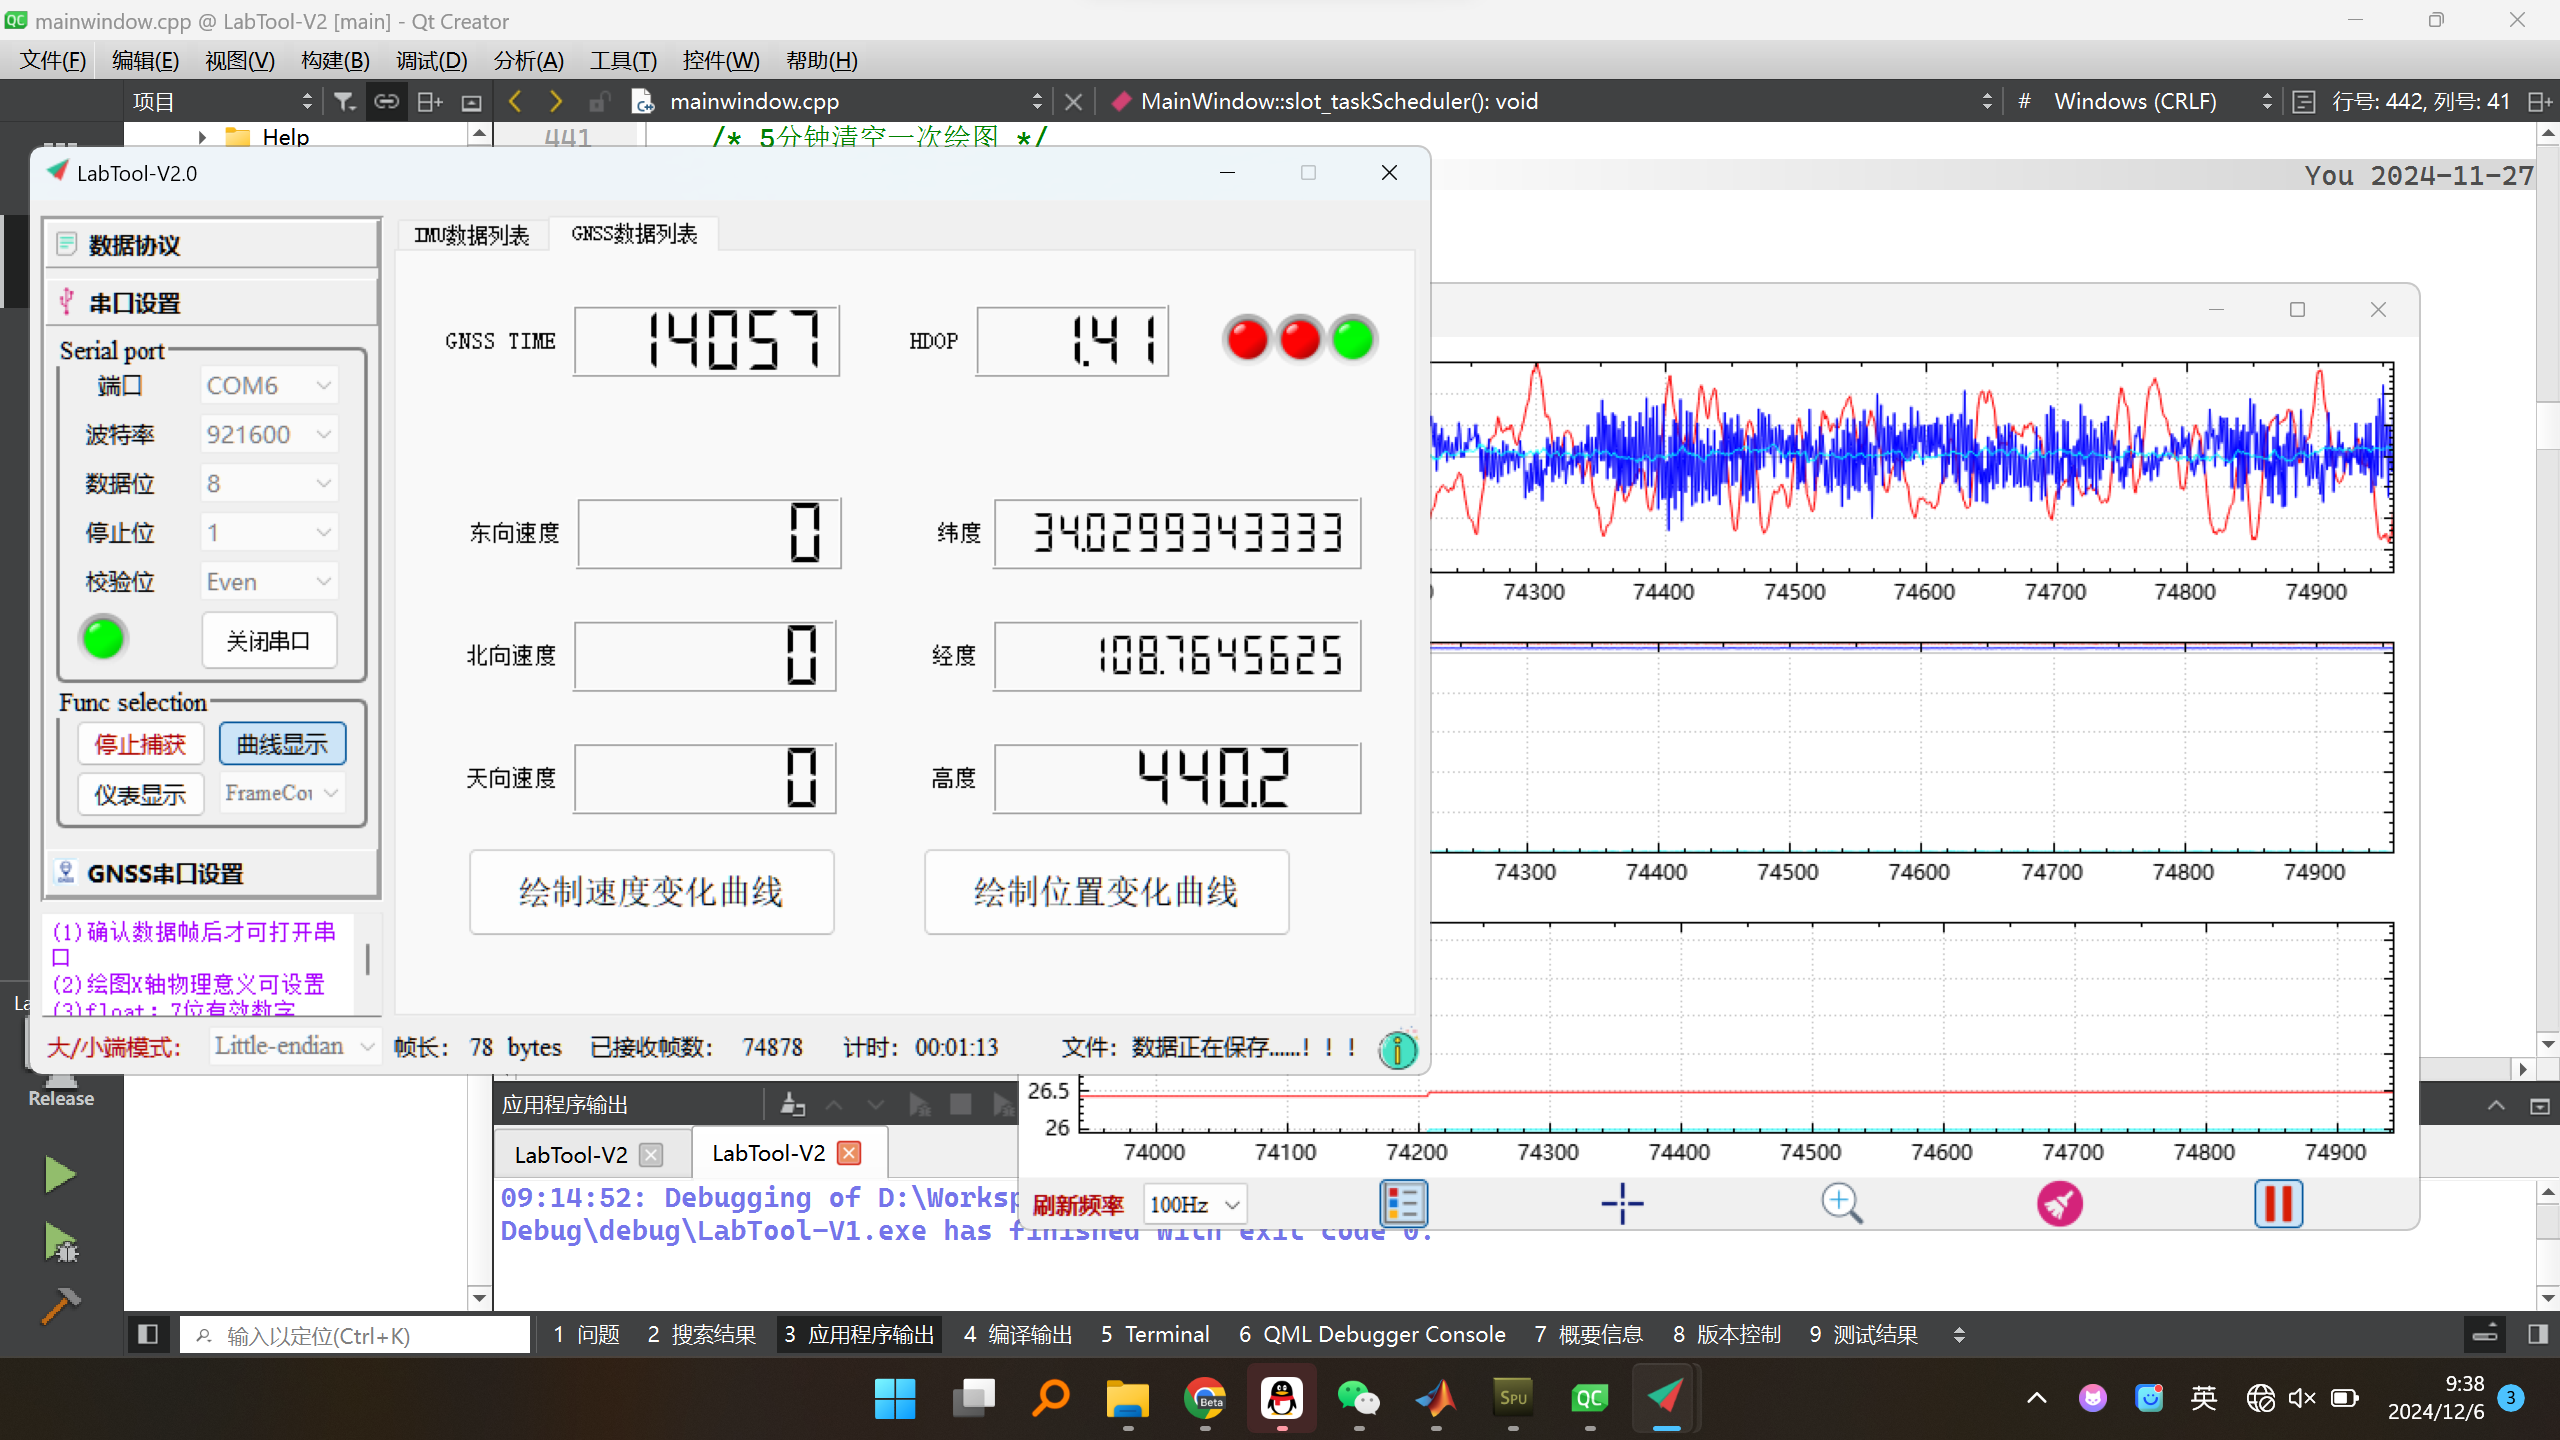Open the 调试(D) menu
The width and height of the screenshot is (2560, 1440).
point(431,60)
